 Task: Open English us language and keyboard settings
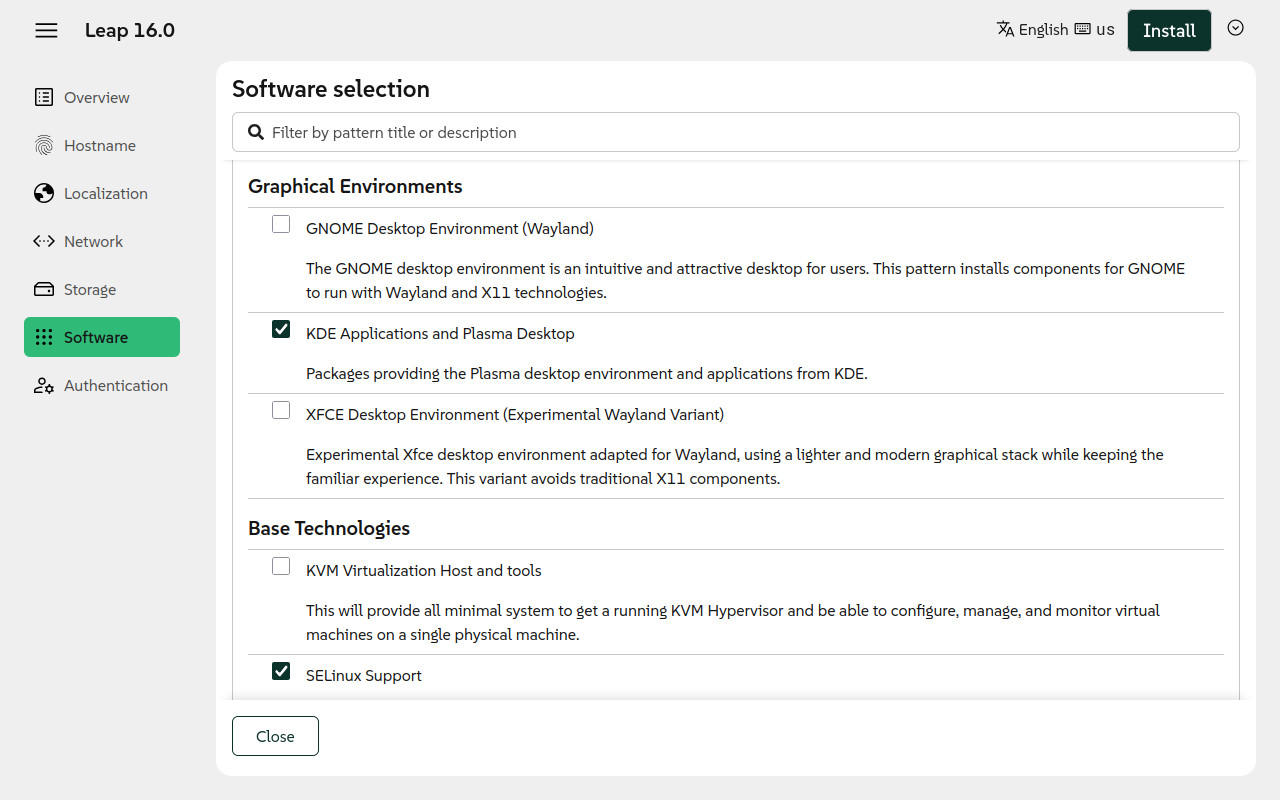[1055, 30]
